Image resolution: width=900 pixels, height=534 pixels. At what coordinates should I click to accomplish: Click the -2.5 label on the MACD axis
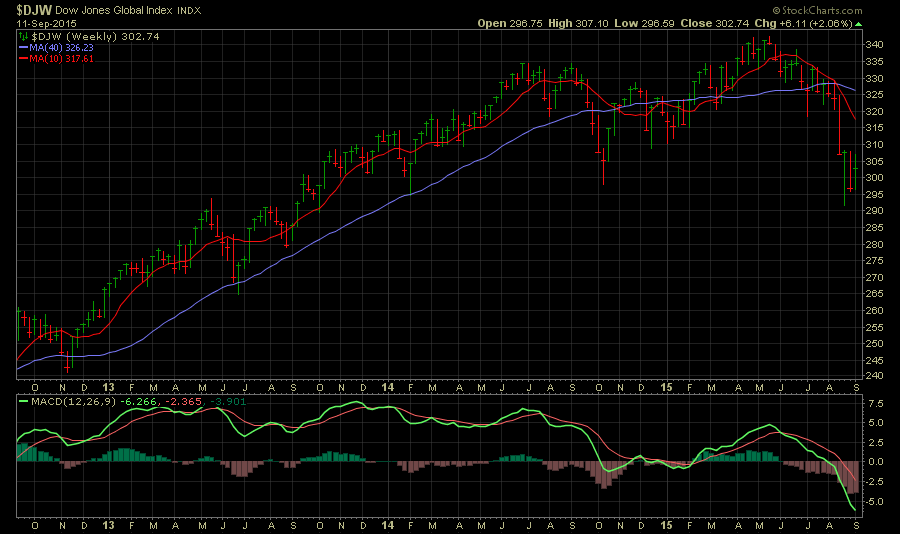pos(874,482)
